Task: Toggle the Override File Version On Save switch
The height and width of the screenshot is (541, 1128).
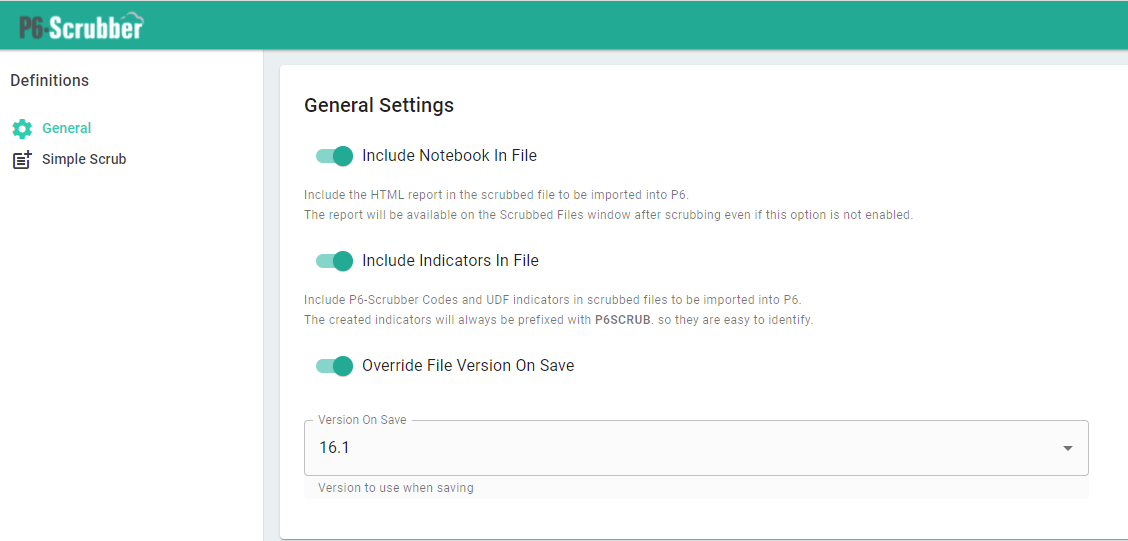Action: 334,366
